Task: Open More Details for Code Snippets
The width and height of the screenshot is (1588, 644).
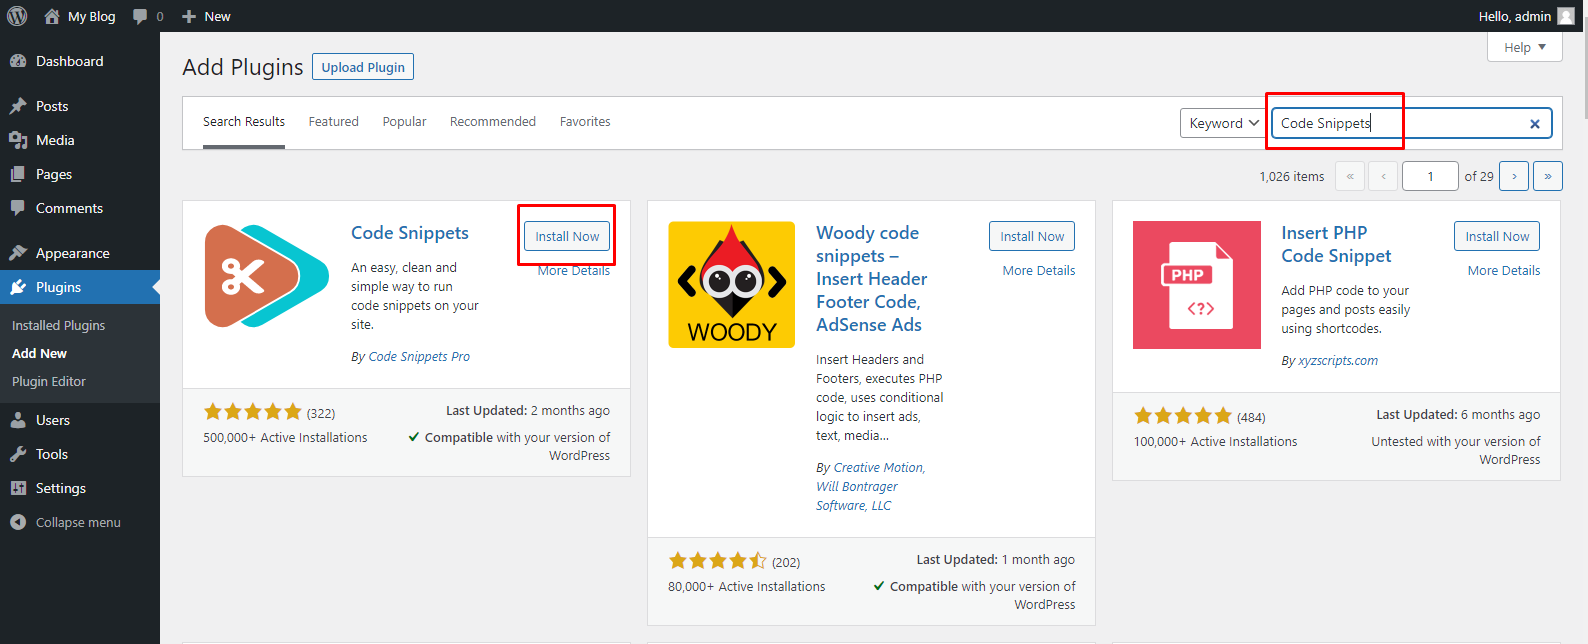Action: 574,271
